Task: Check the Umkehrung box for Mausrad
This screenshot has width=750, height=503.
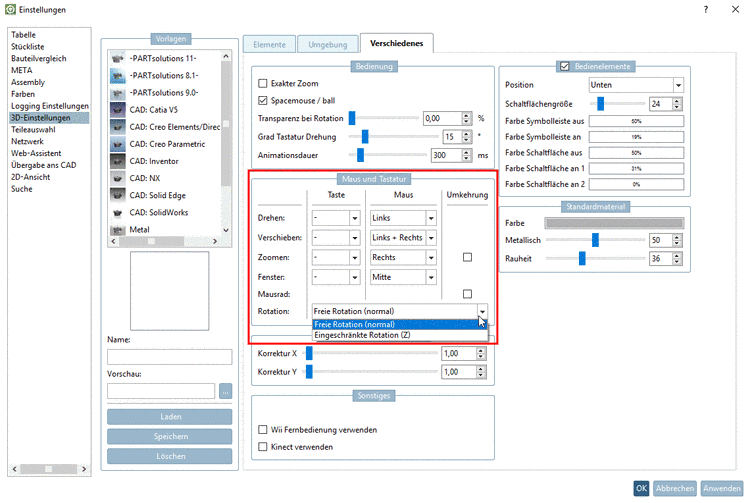Action: 467,294
